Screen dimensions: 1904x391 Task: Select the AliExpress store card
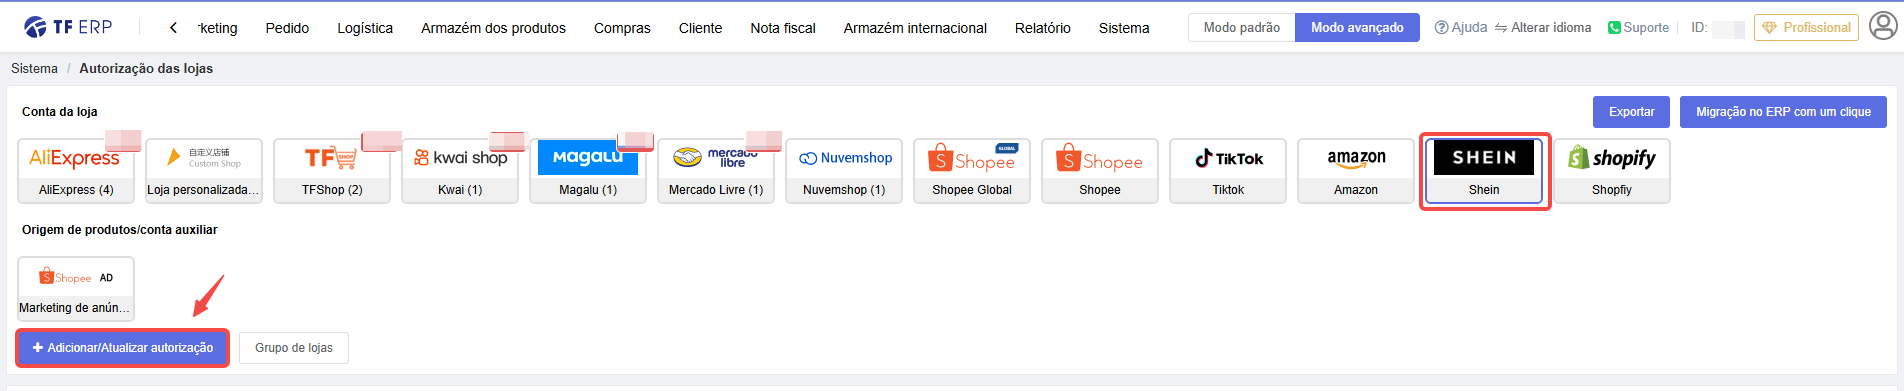tap(76, 171)
